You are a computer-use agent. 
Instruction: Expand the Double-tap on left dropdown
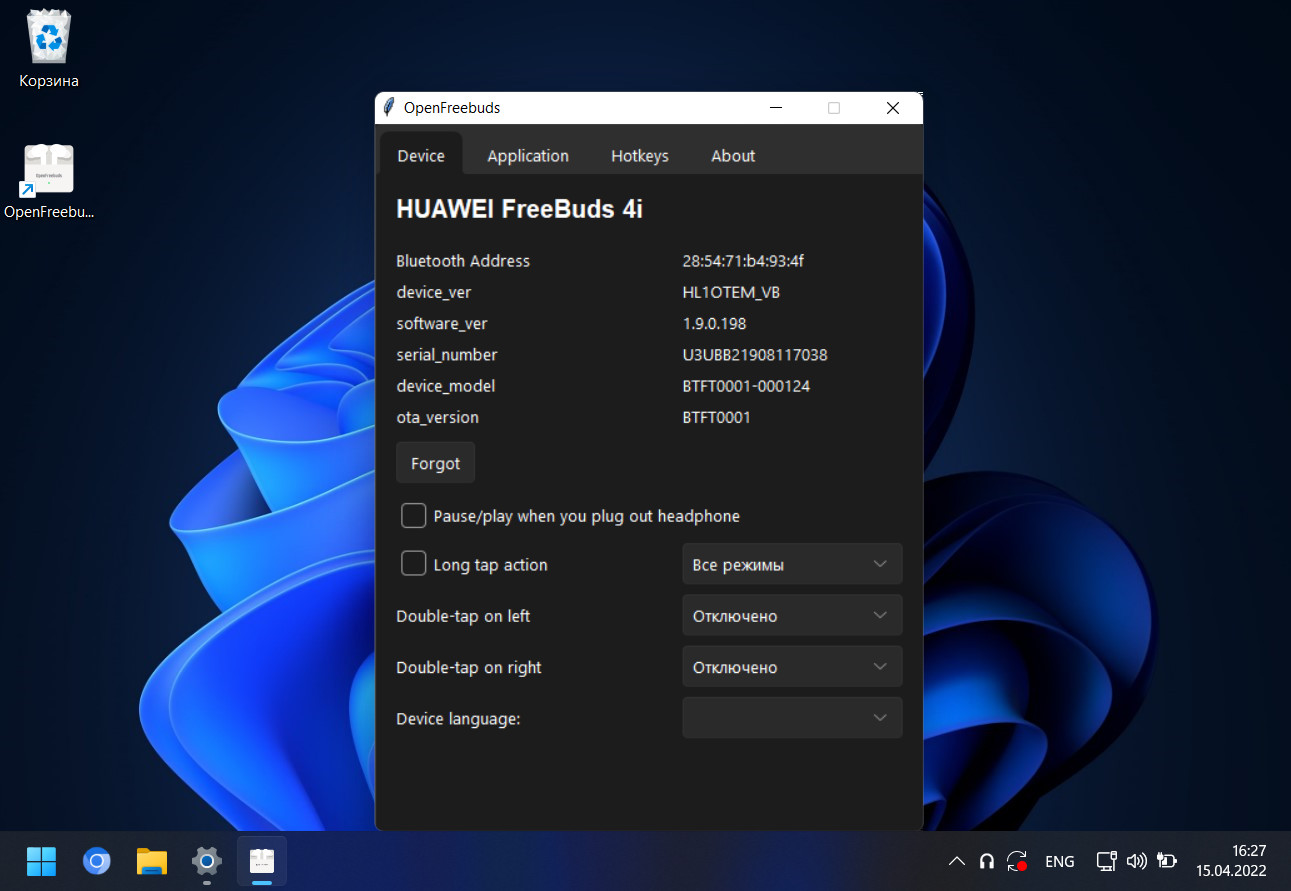pos(792,615)
